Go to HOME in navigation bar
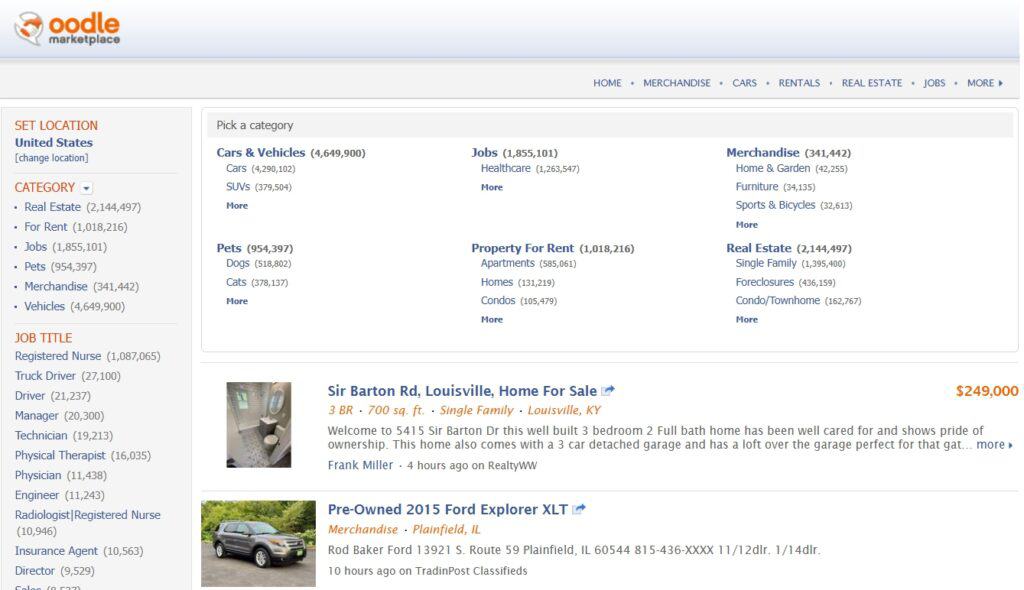Screen dimensions: 1024x590 607,83
